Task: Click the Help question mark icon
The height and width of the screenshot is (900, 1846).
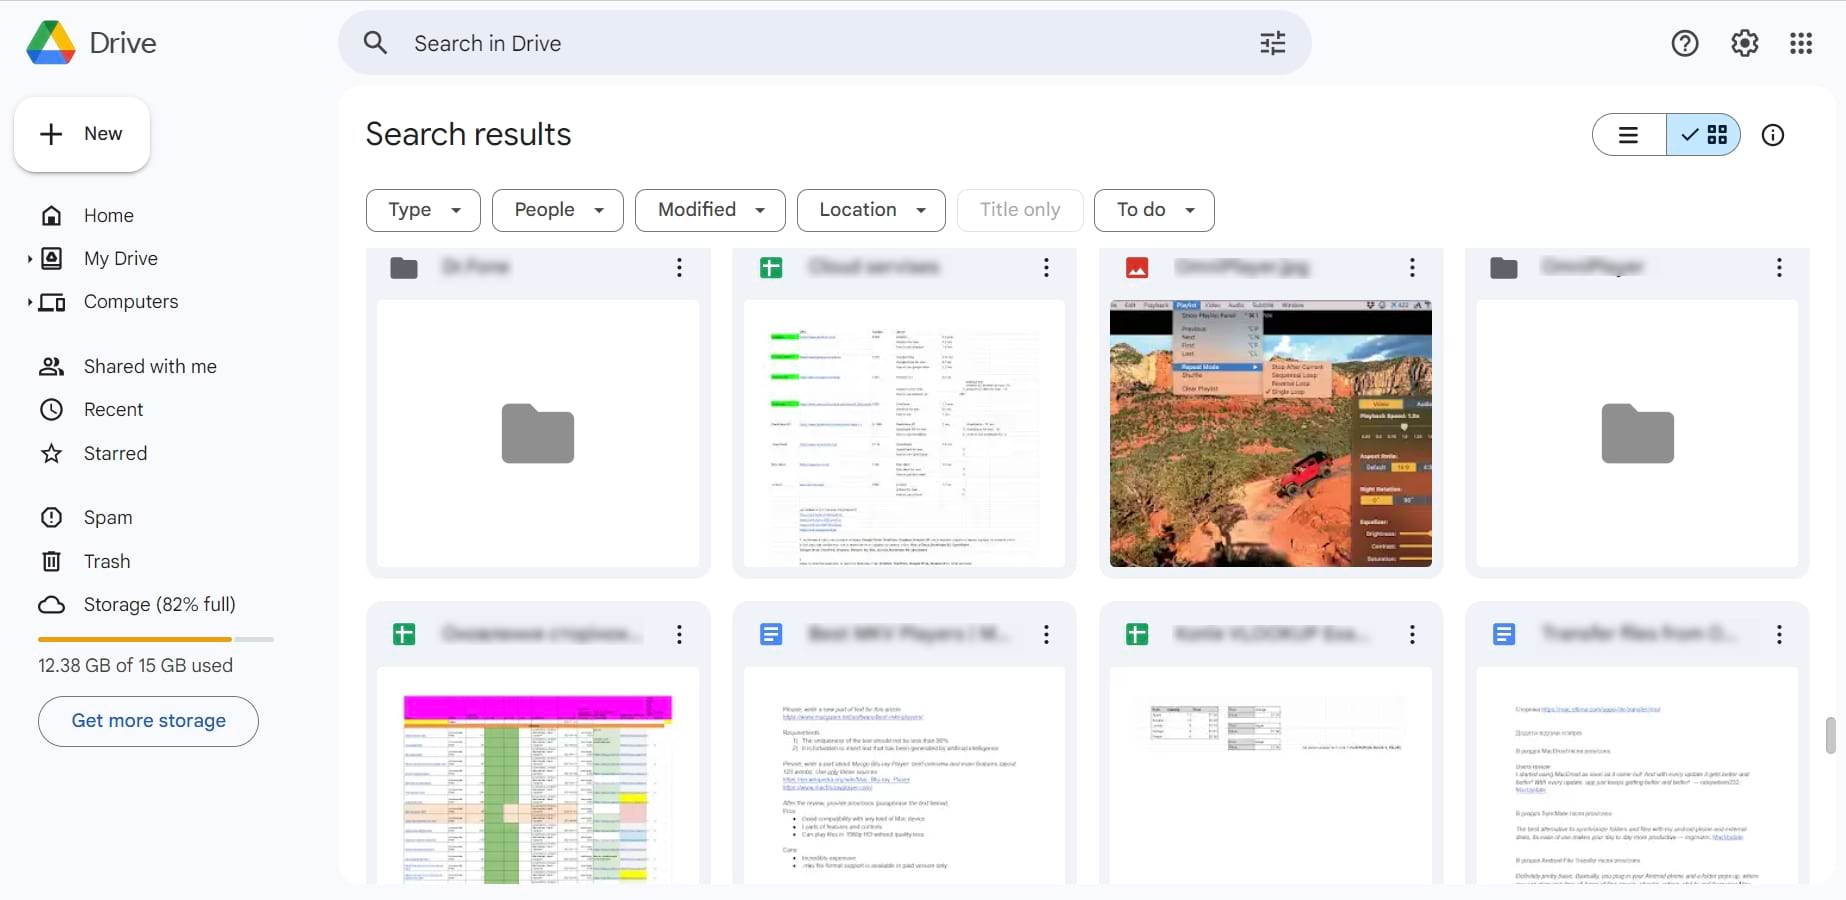Action: tap(1685, 43)
